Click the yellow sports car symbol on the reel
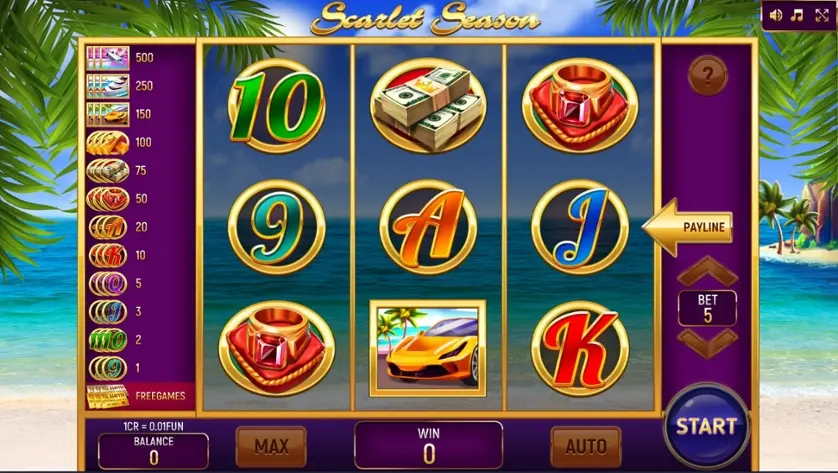The image size is (838, 473). tap(428, 348)
